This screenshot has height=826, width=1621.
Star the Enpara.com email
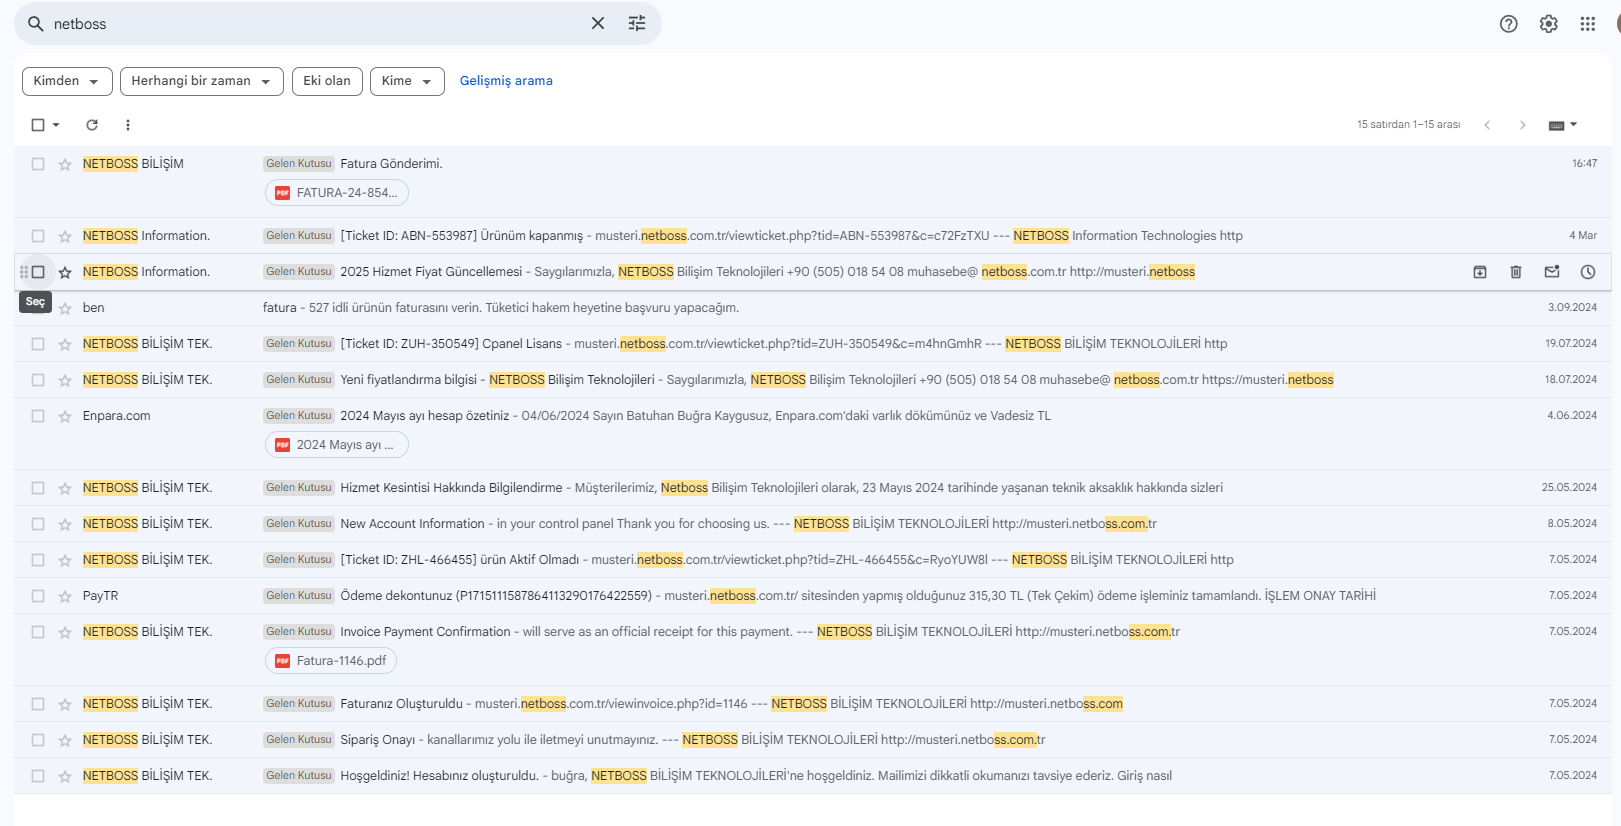click(65, 416)
